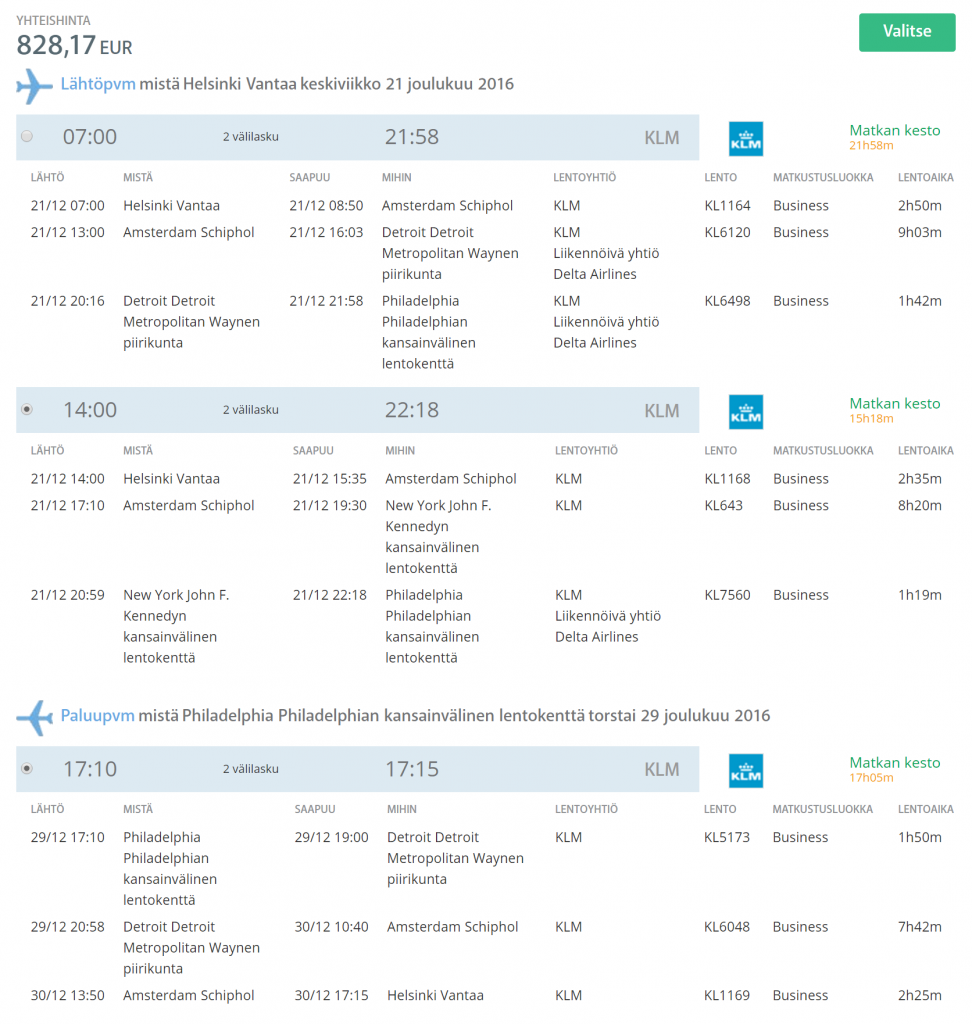The image size is (972, 1024).
Task: Click the total price 828,17 EUR
Action: coord(74,46)
